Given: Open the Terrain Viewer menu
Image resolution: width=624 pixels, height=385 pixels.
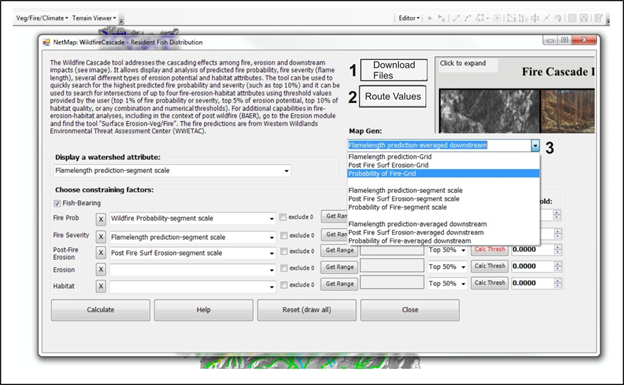Looking at the screenshot, I should [94, 18].
